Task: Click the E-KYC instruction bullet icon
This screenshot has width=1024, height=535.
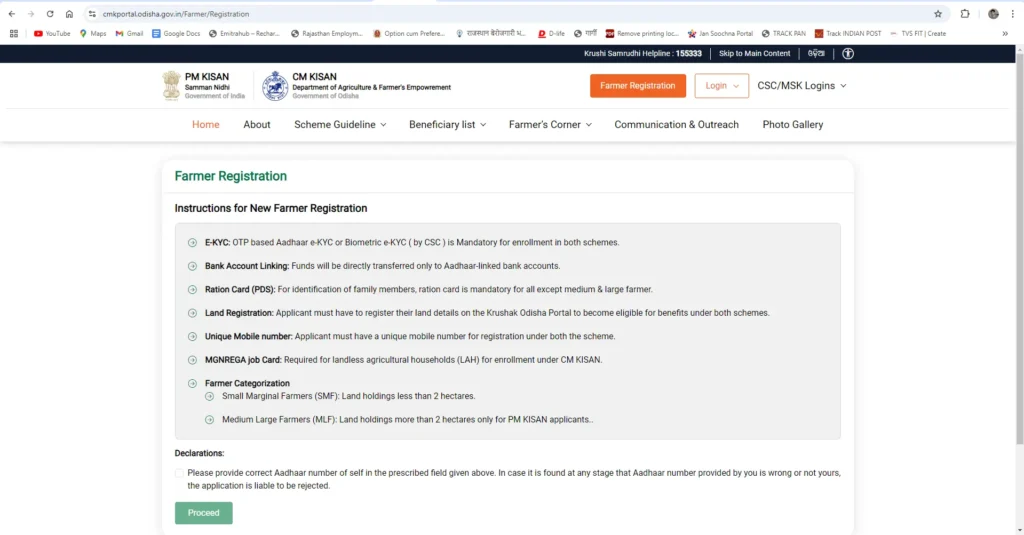Action: click(x=192, y=242)
